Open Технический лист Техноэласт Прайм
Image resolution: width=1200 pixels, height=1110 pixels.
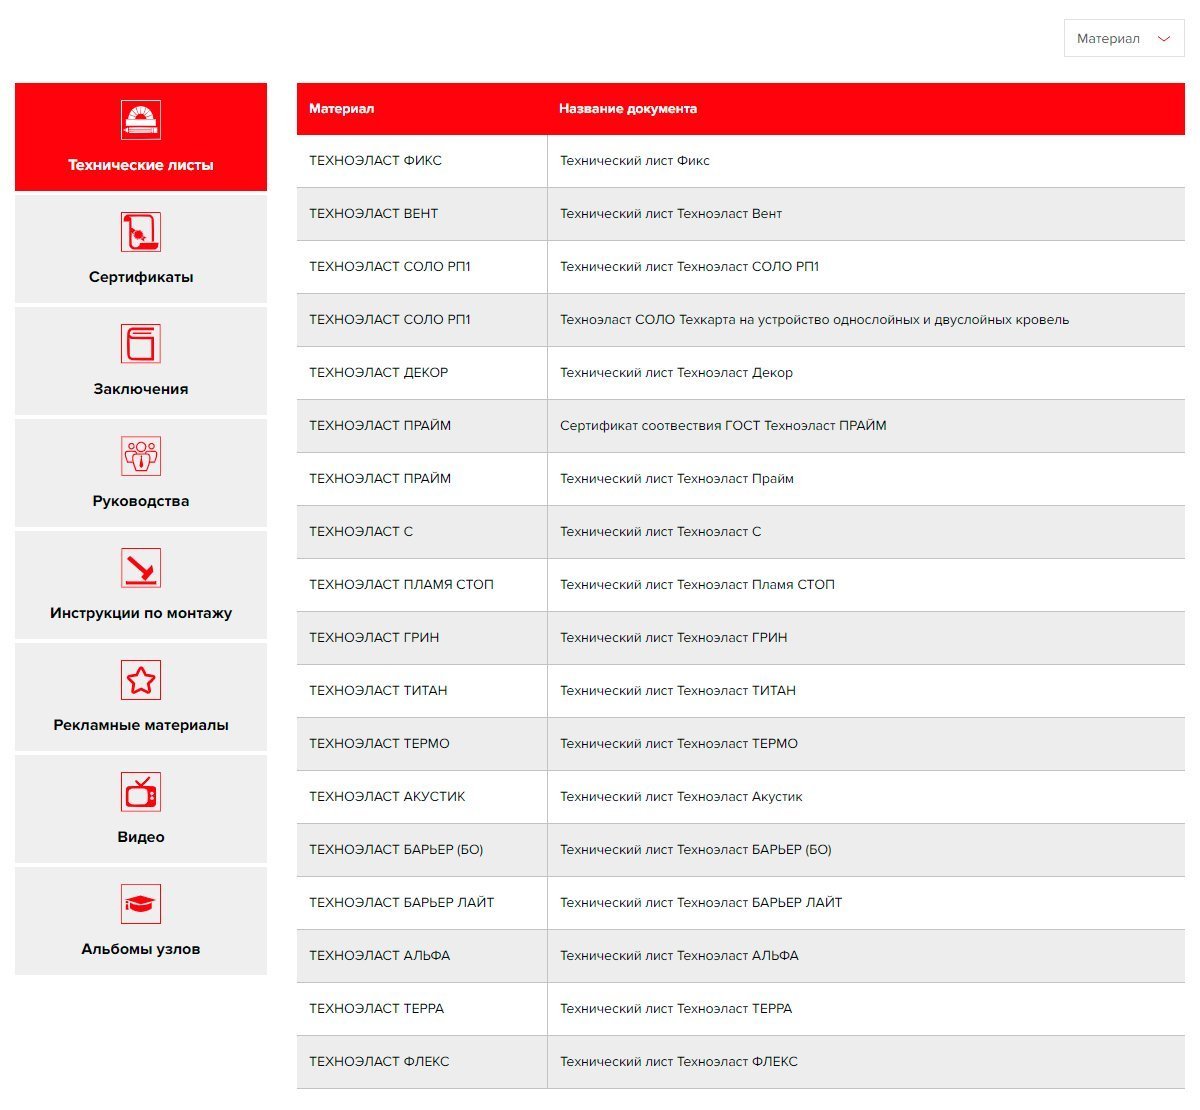[677, 479]
